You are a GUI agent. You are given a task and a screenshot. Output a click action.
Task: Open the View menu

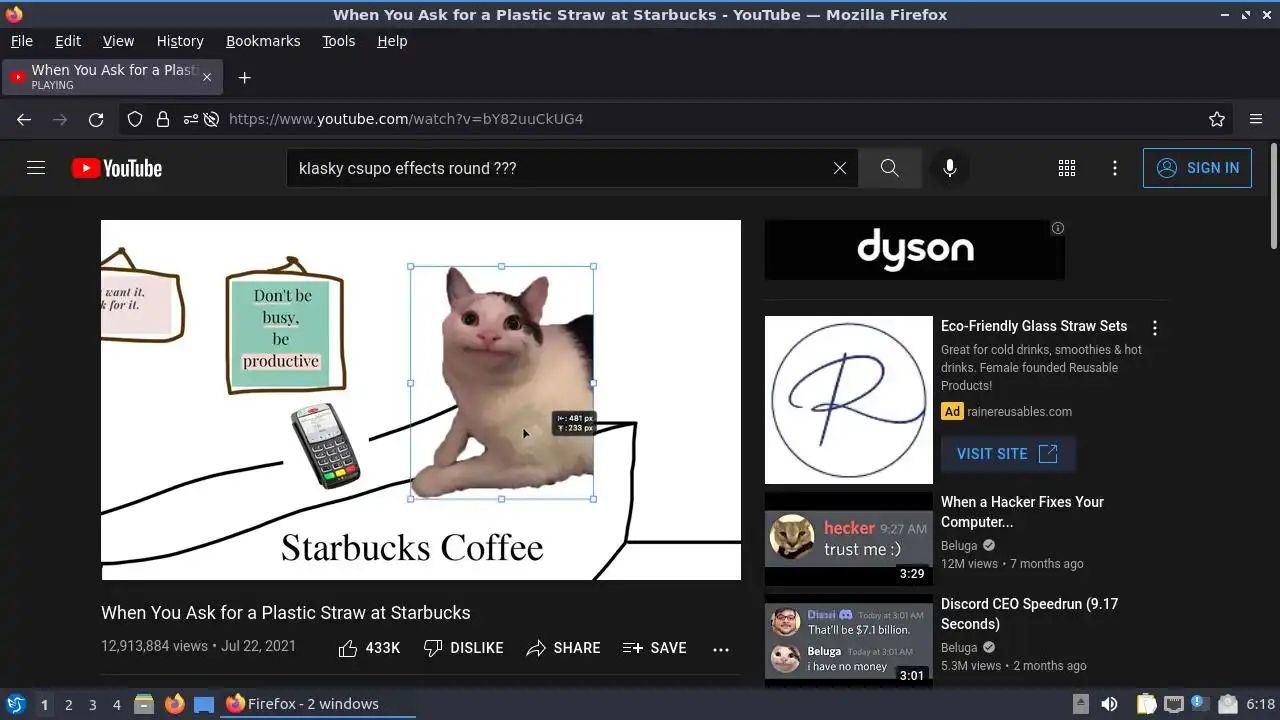[118, 41]
